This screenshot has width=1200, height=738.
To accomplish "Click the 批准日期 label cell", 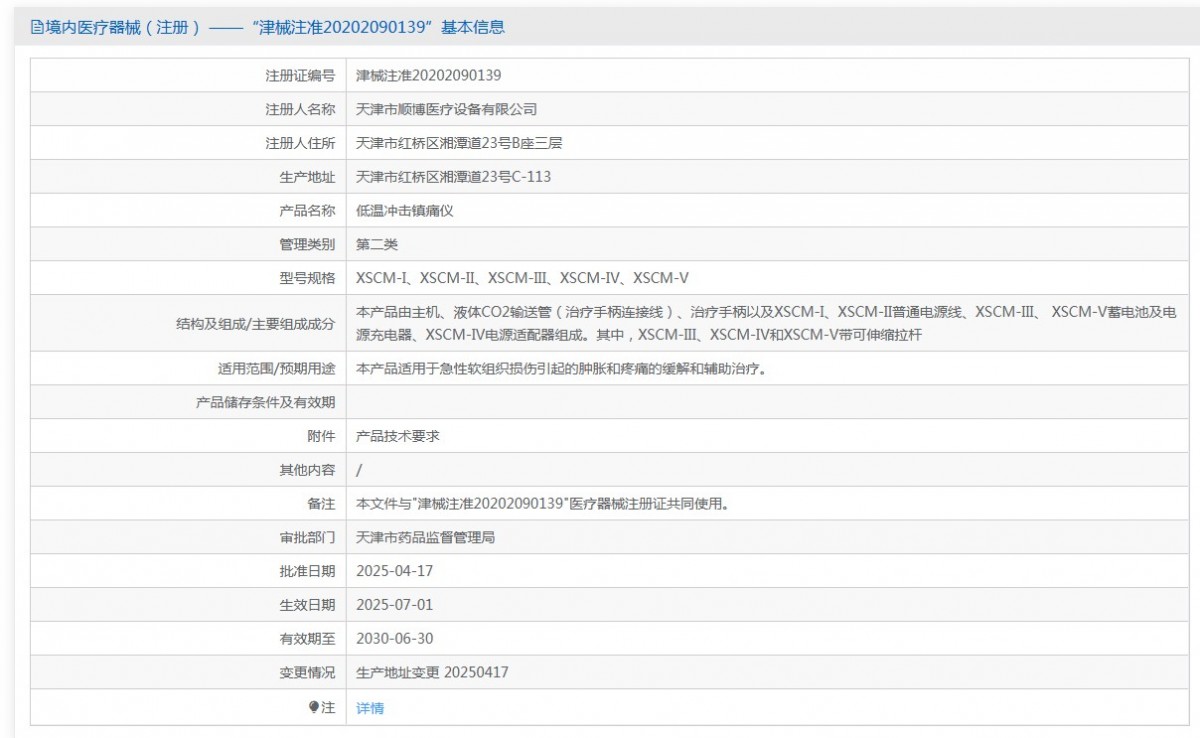I will (188, 571).
